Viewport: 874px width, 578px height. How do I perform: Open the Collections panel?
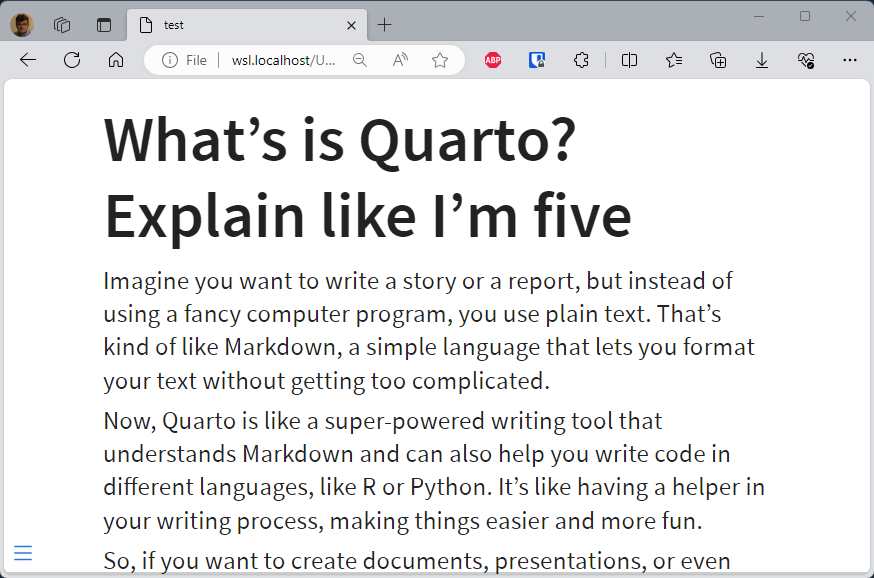click(718, 60)
